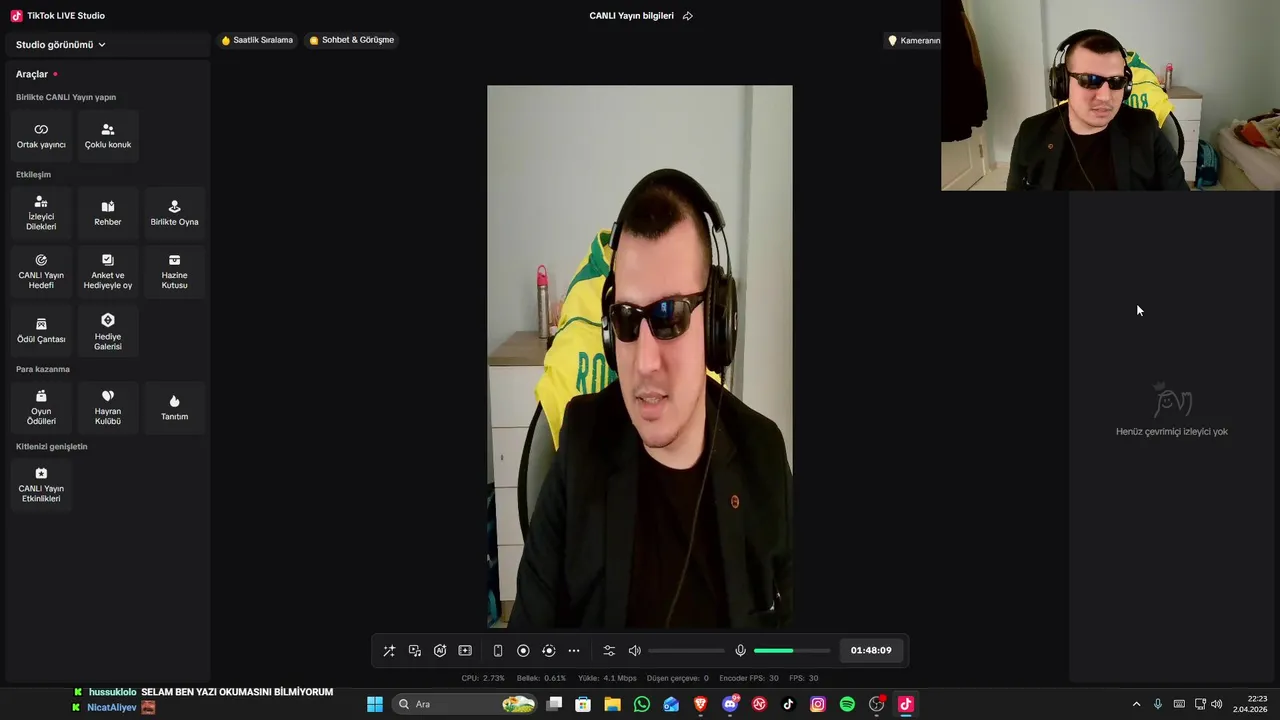1280x720 pixels.
Task: Open the Çoklu konuk tool
Action: coord(108,136)
